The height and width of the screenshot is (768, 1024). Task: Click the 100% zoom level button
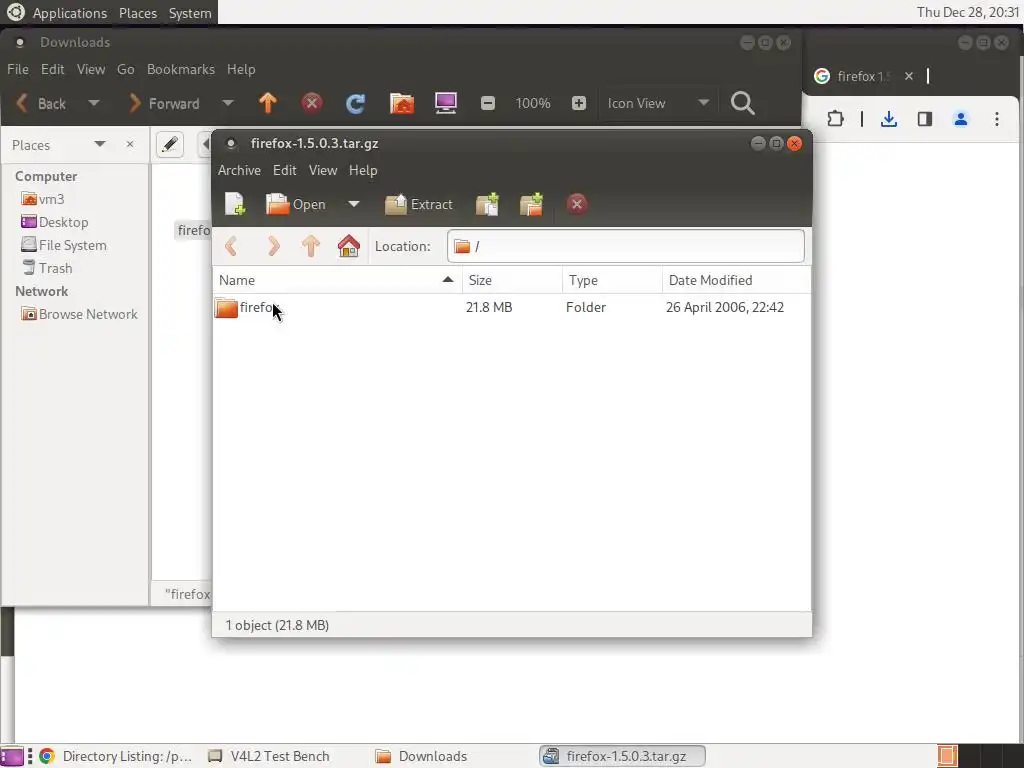[x=533, y=103]
